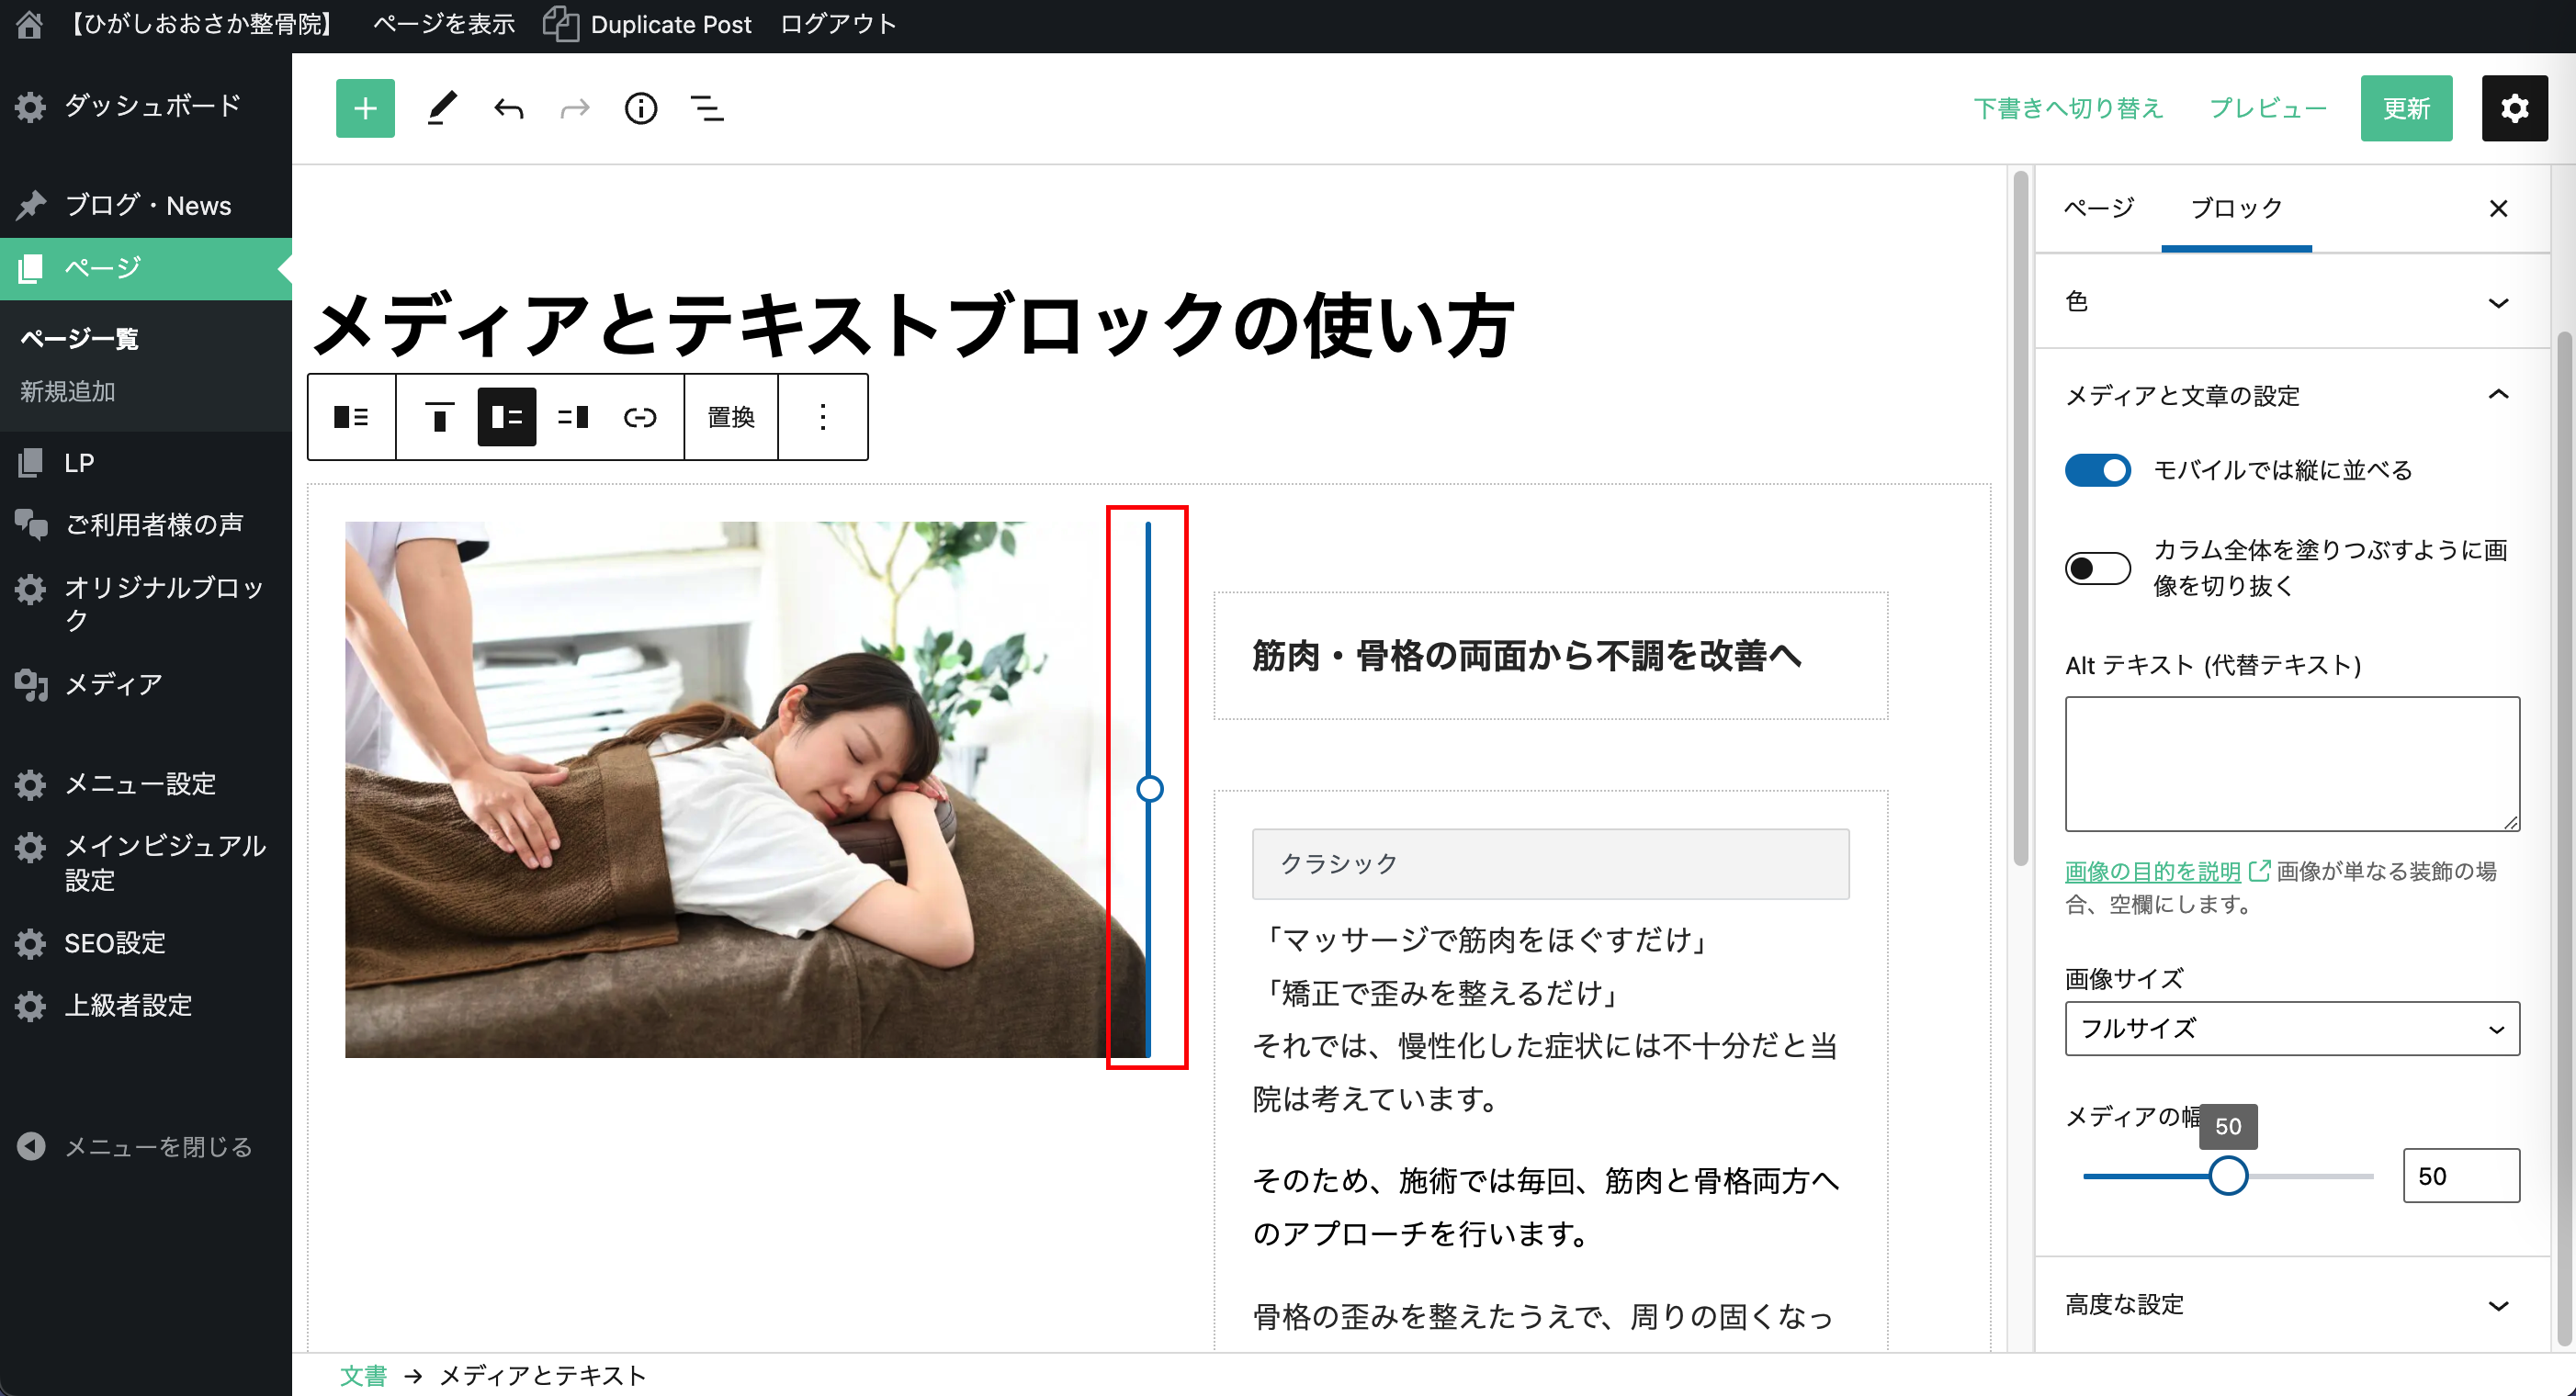Image resolution: width=2576 pixels, height=1396 pixels.
Task: Switch to the ページ settings tab
Action: pos(2099,208)
